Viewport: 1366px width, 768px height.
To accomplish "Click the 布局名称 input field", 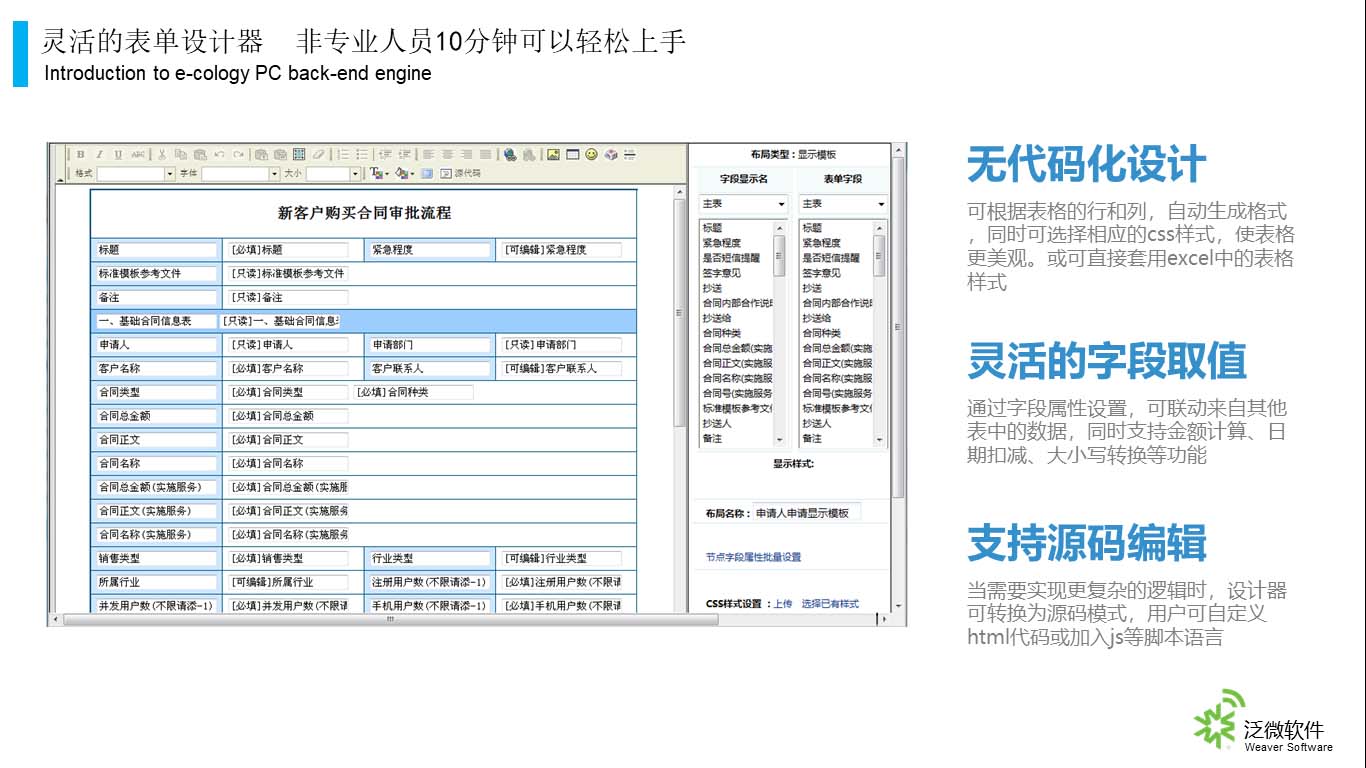I will pos(806,513).
